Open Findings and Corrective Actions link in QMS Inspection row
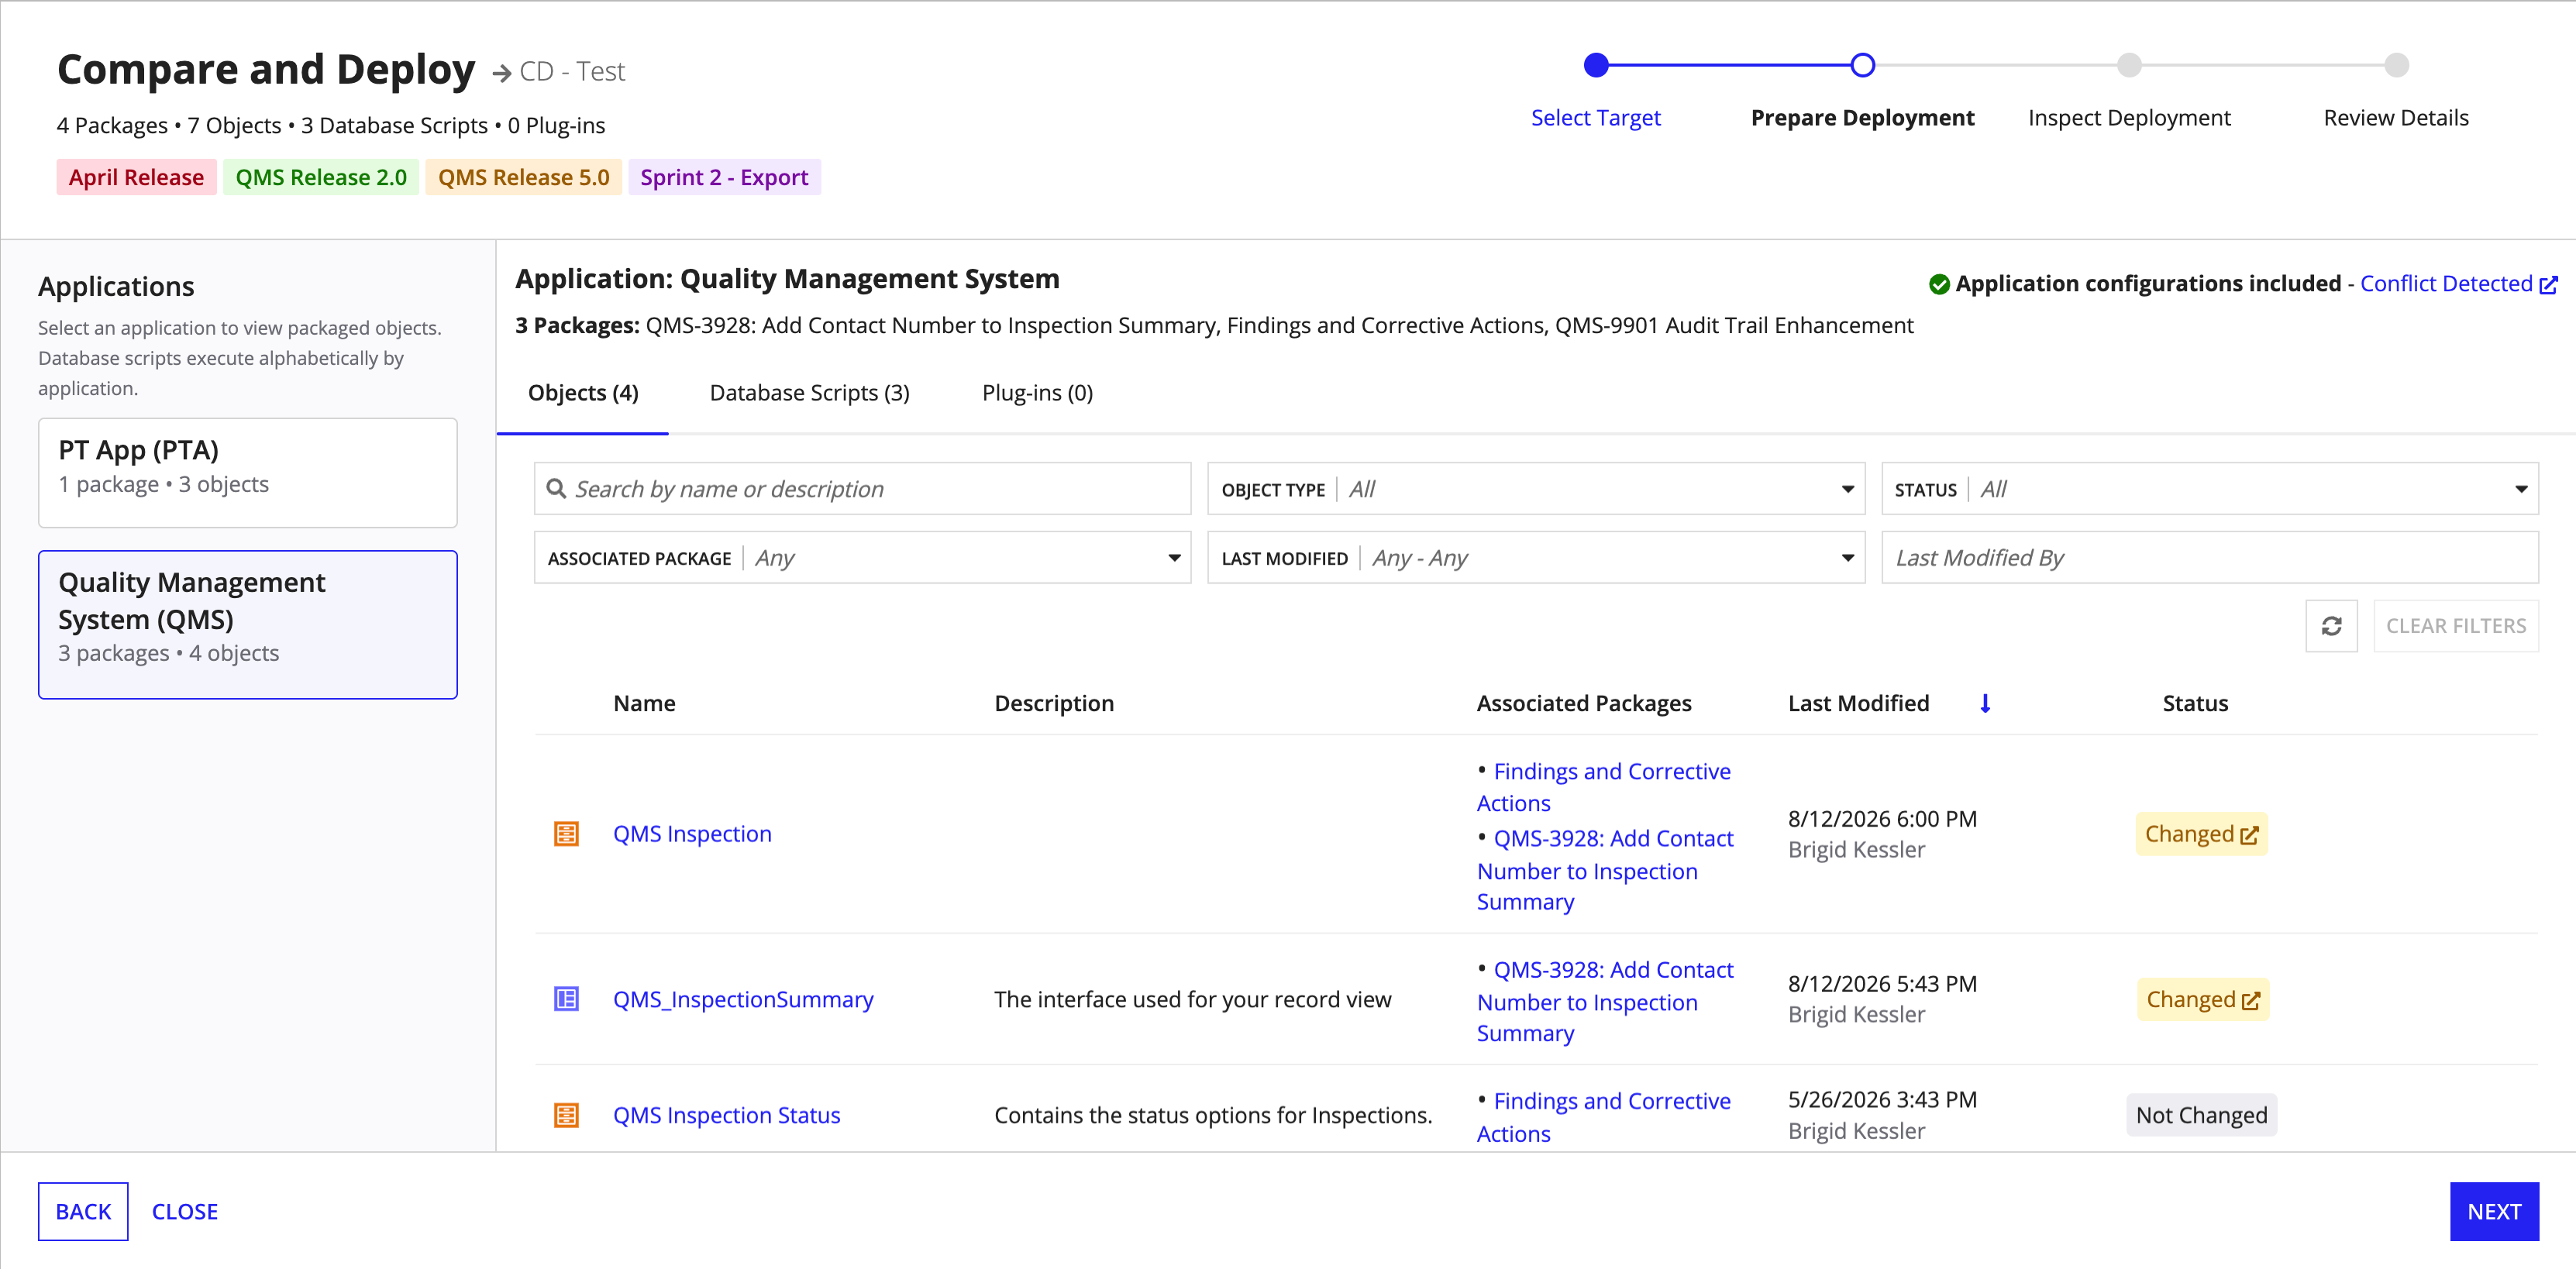This screenshot has width=2576, height=1269. (1604, 787)
